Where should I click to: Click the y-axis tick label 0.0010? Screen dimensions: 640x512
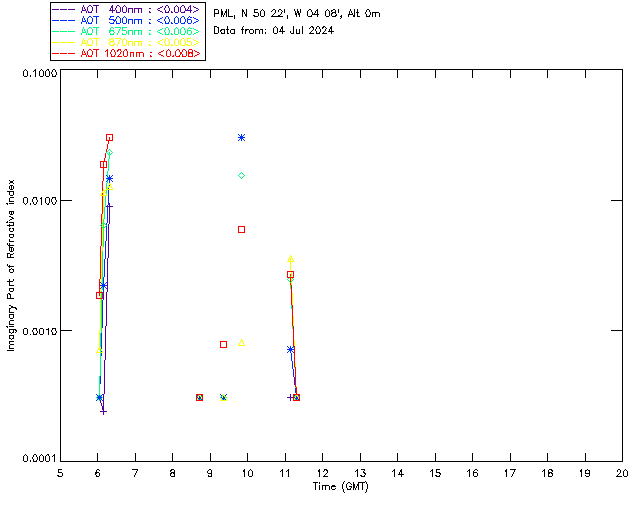pos(40,331)
